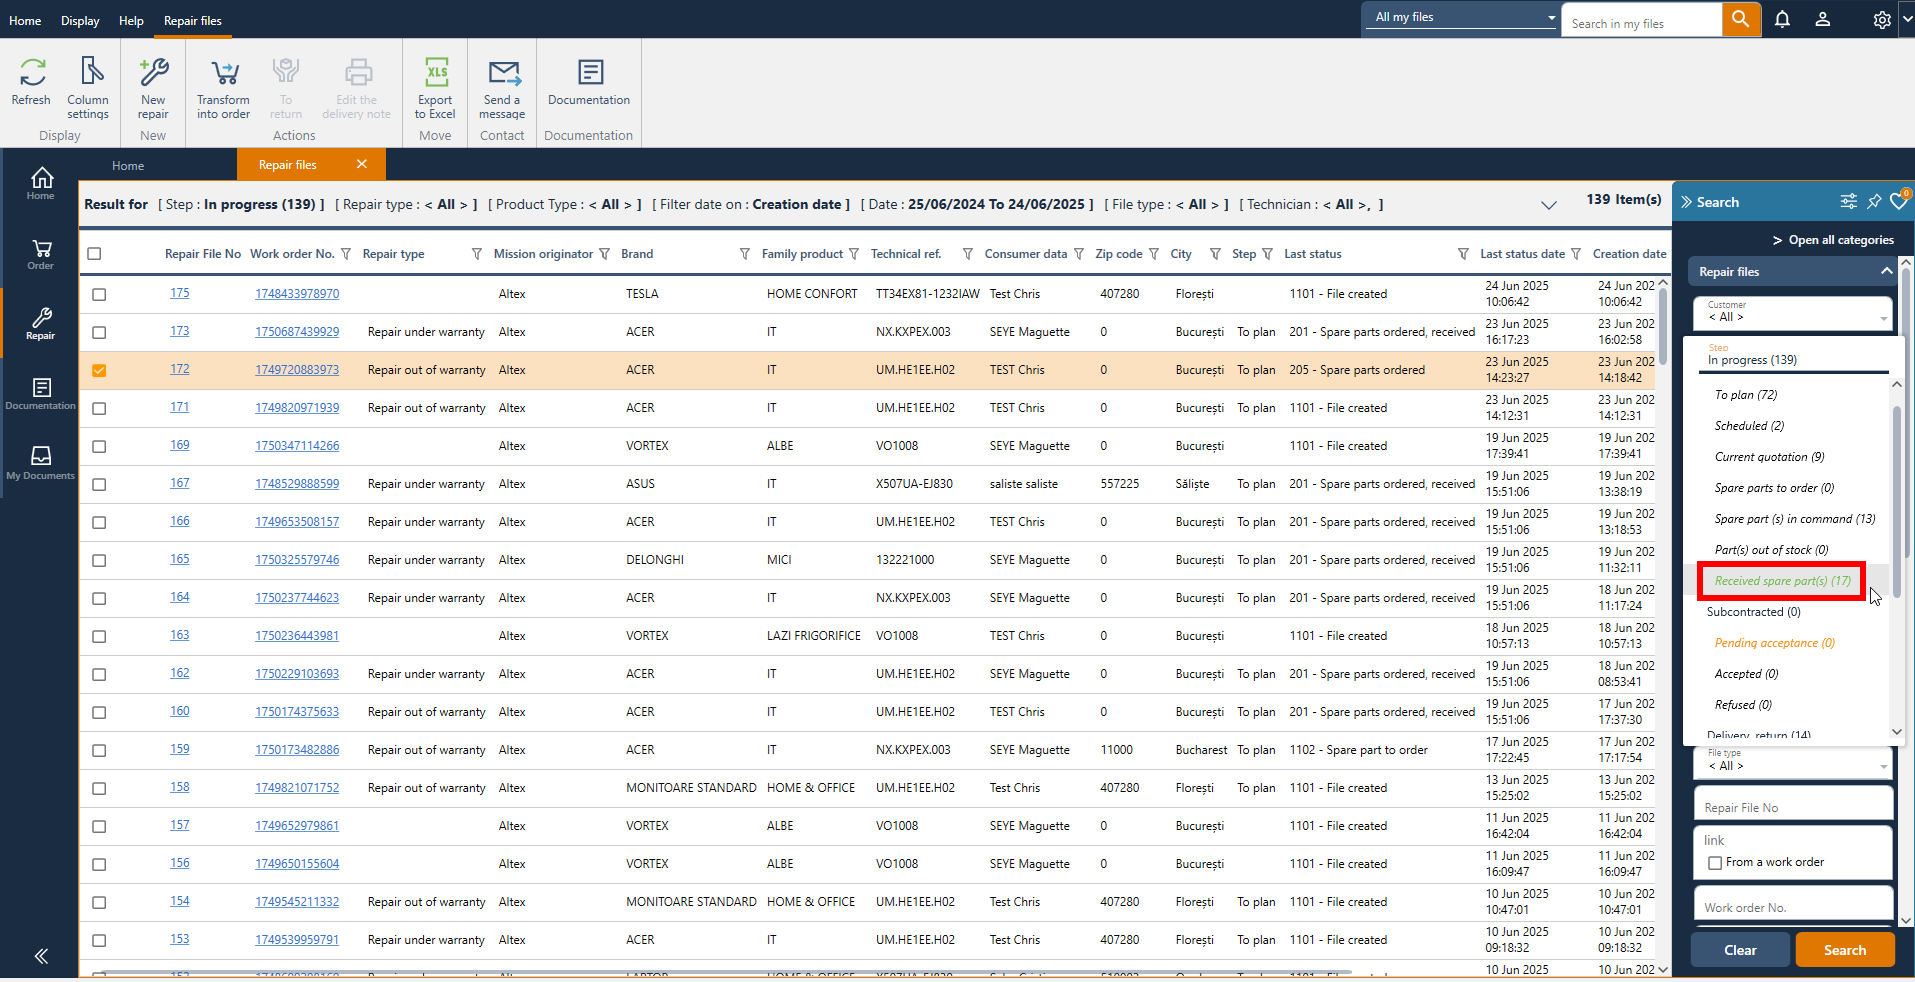This screenshot has height=982, width=1915.
Task: Click Open all categories
Action: (x=1833, y=240)
